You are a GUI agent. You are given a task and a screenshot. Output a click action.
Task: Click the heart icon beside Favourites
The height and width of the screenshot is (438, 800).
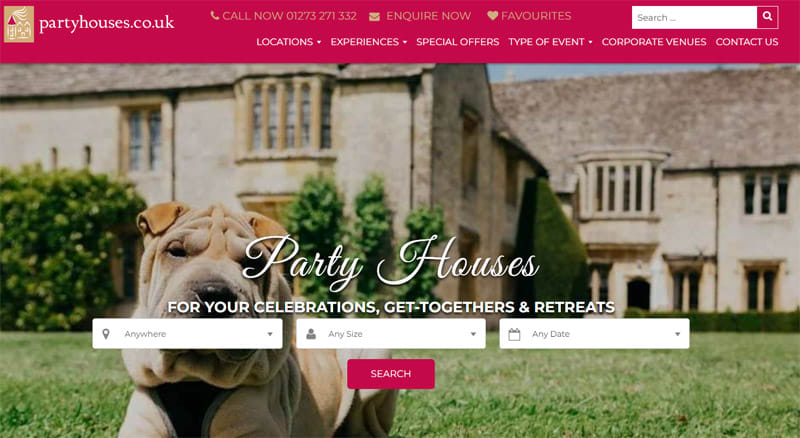point(492,16)
